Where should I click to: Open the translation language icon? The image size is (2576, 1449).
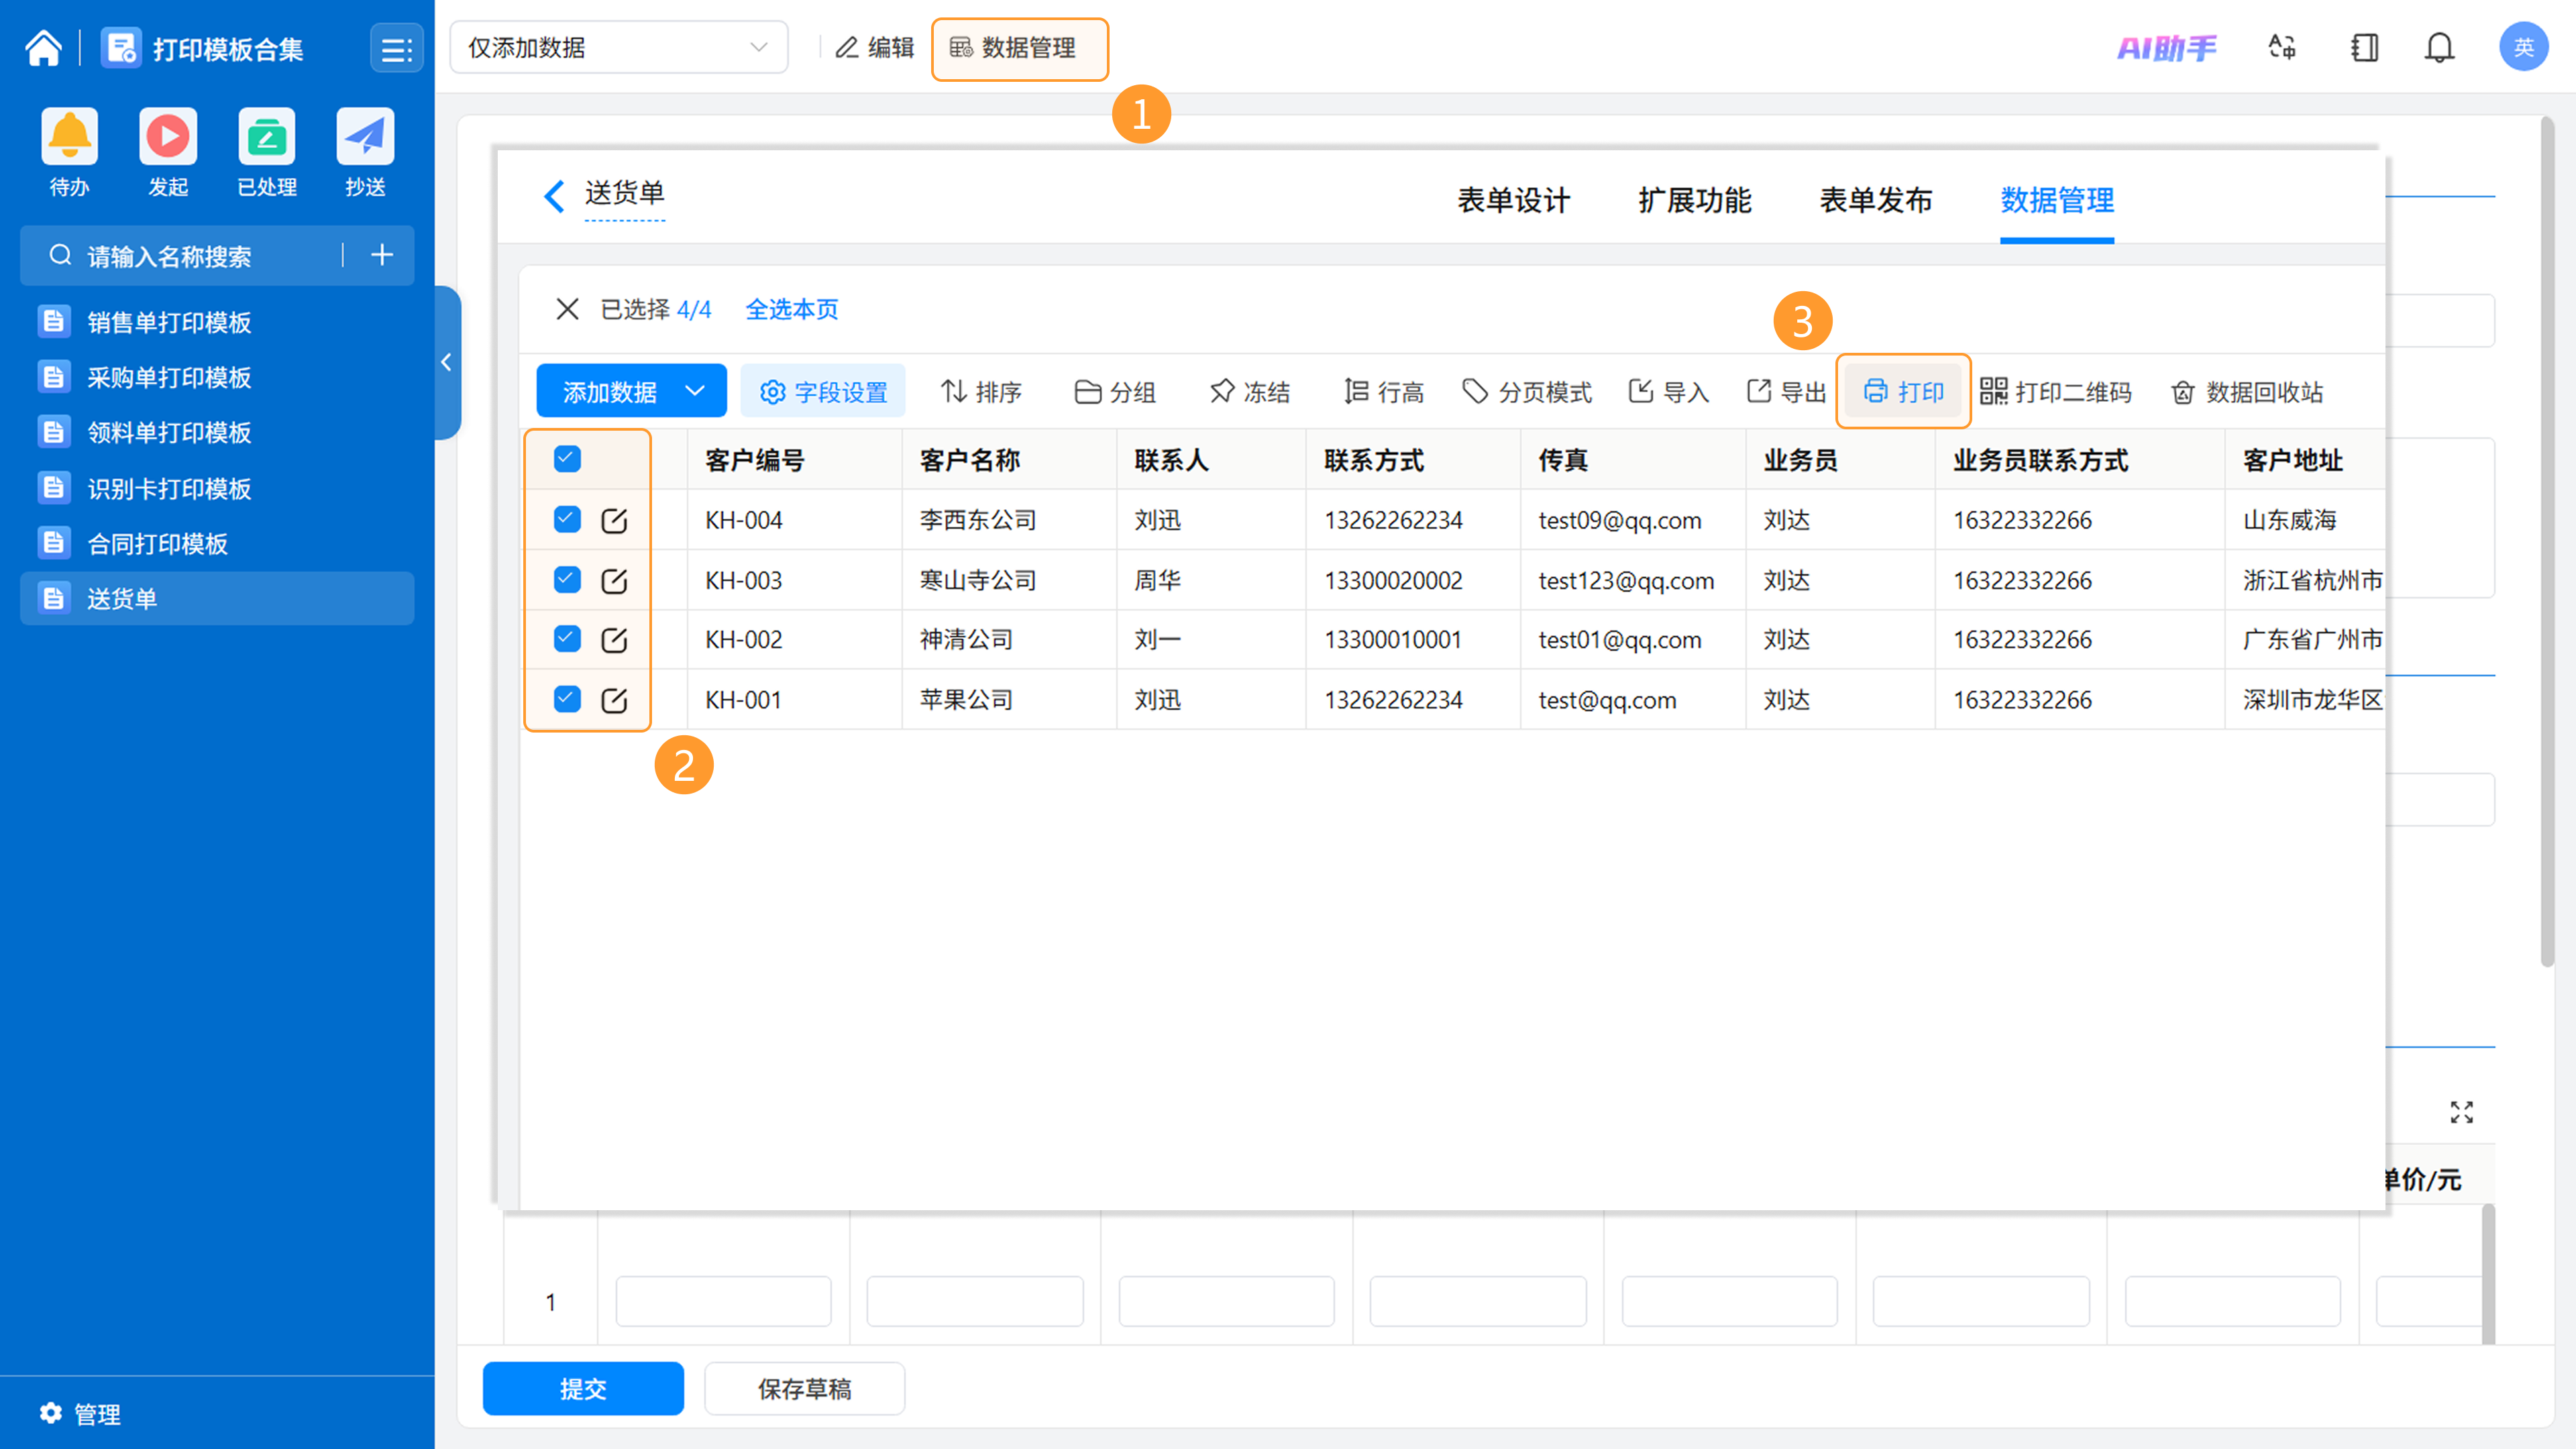[2282, 47]
